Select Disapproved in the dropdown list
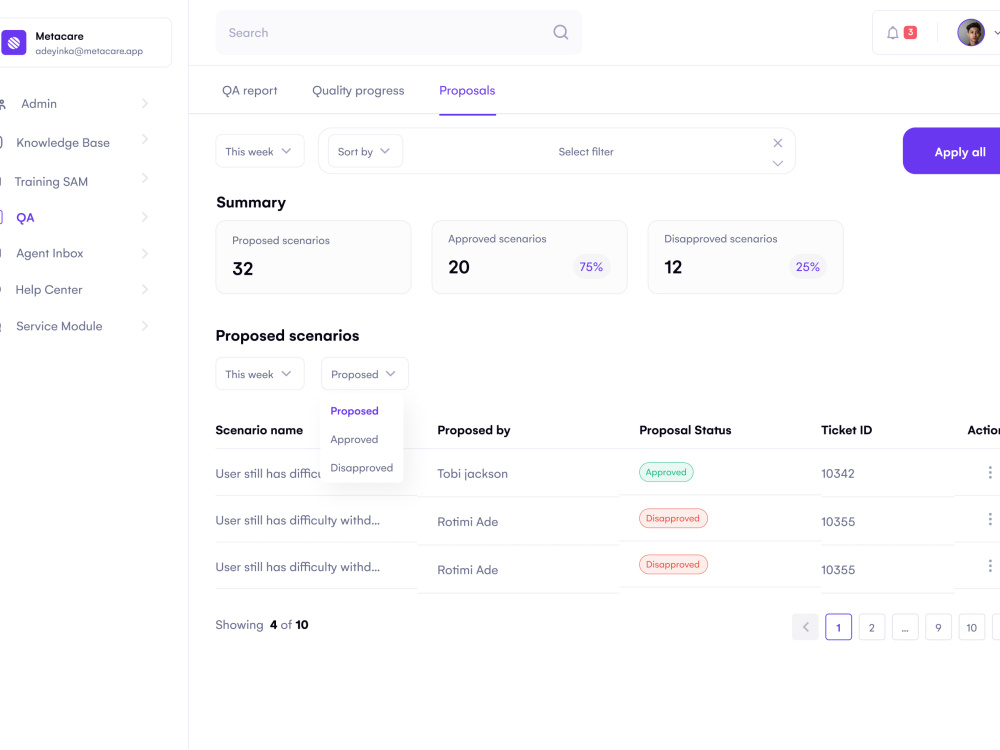This screenshot has height=750, width=1000. click(362, 467)
